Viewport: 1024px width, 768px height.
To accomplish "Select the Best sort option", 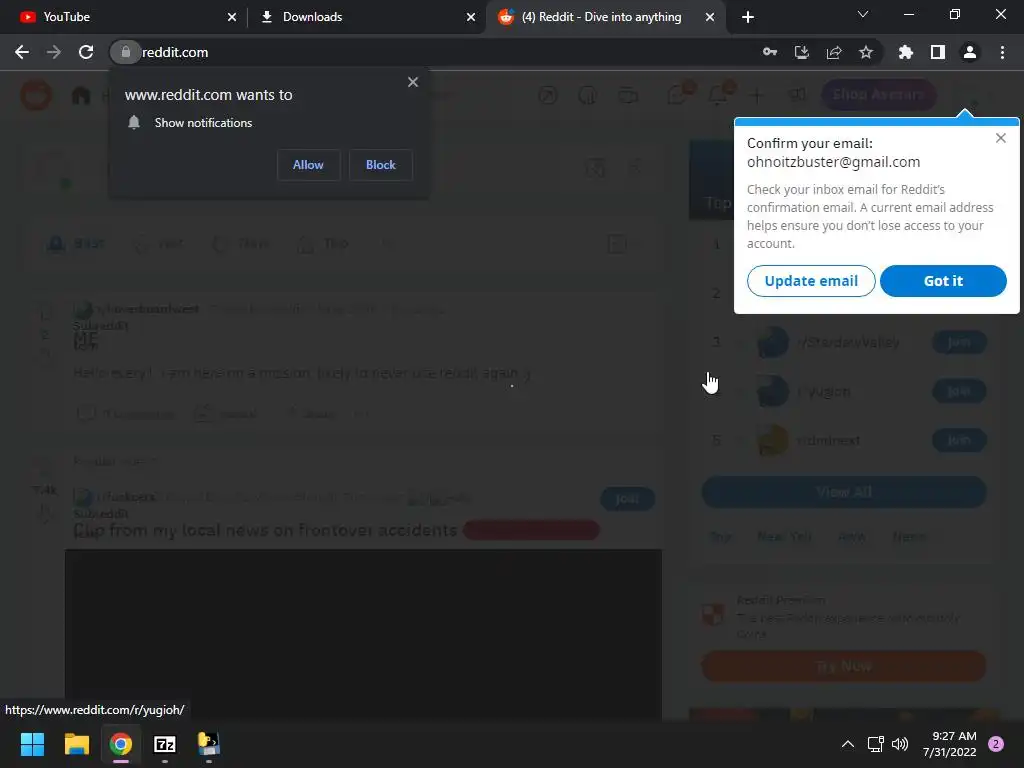I will 76,244.
